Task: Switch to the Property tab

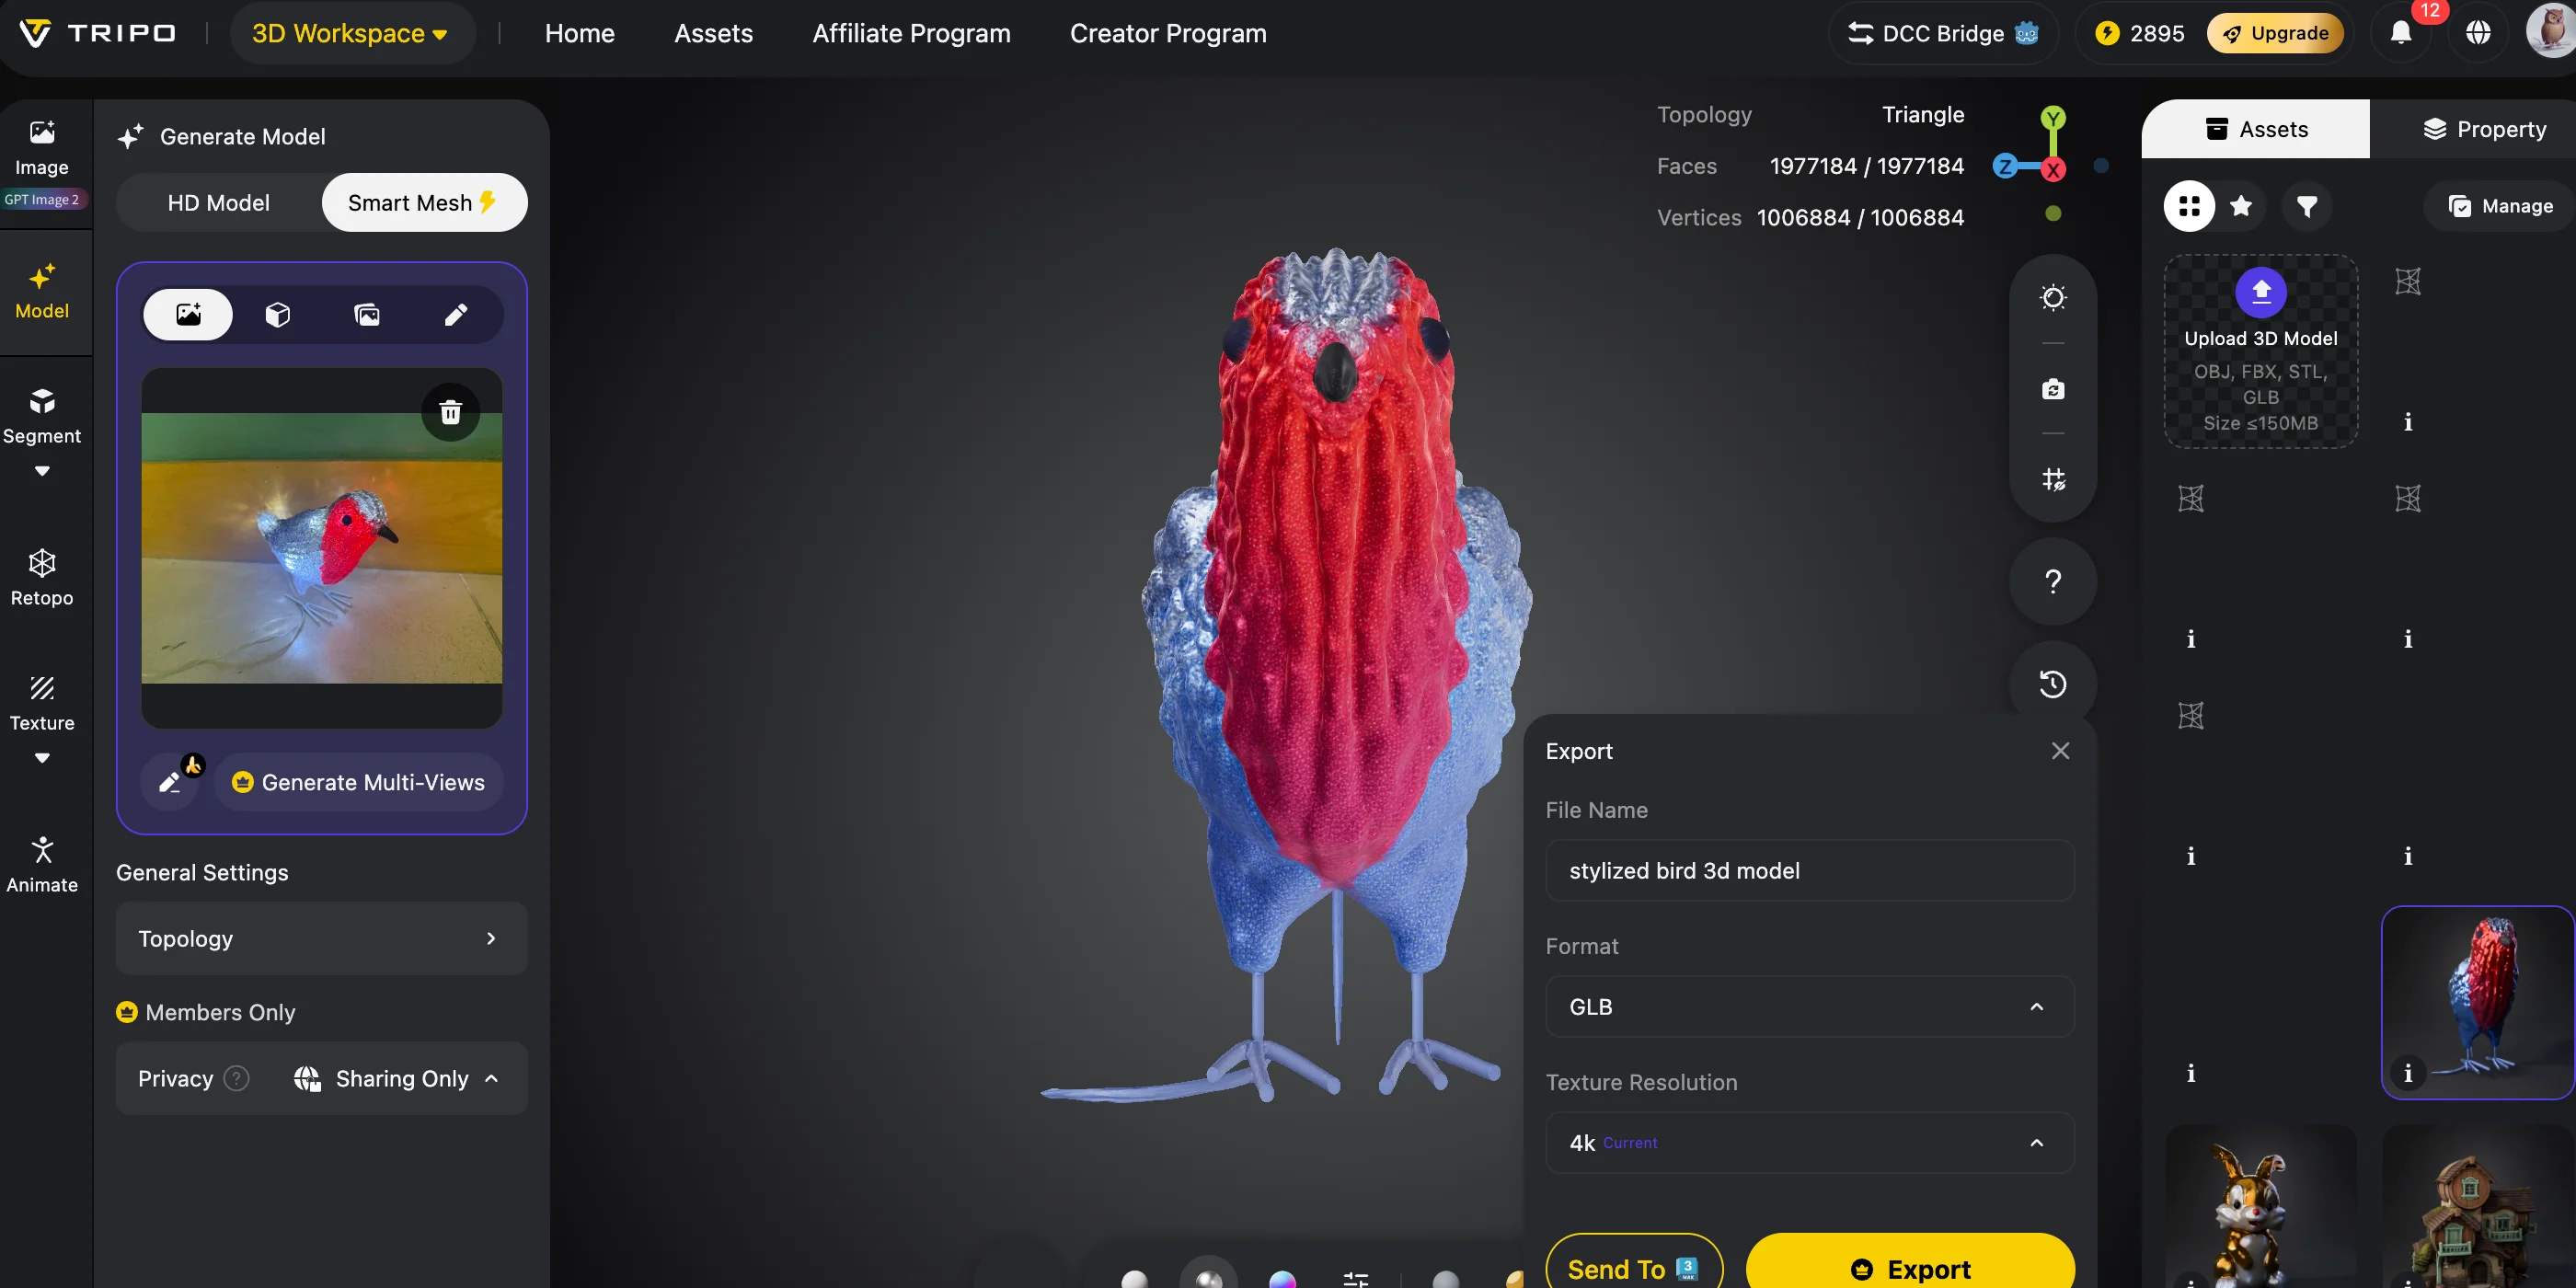Action: [x=2483, y=128]
